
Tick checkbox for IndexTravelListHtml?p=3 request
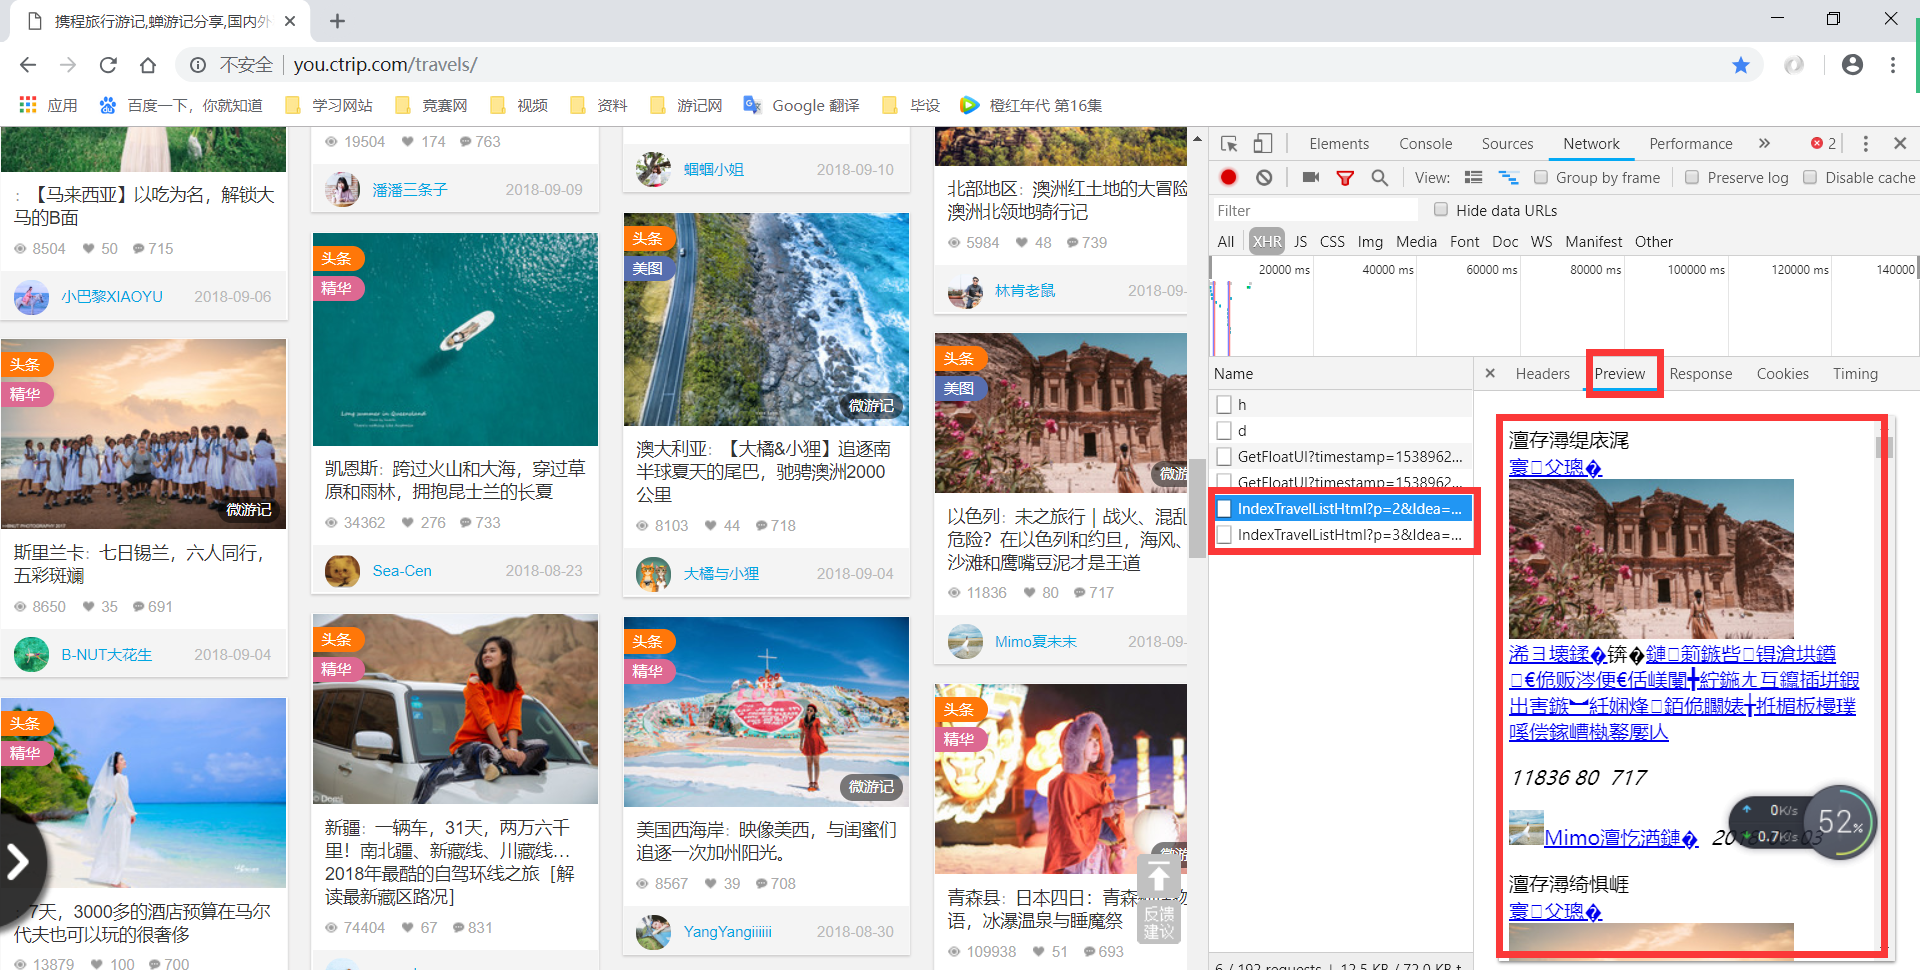tap(1224, 534)
